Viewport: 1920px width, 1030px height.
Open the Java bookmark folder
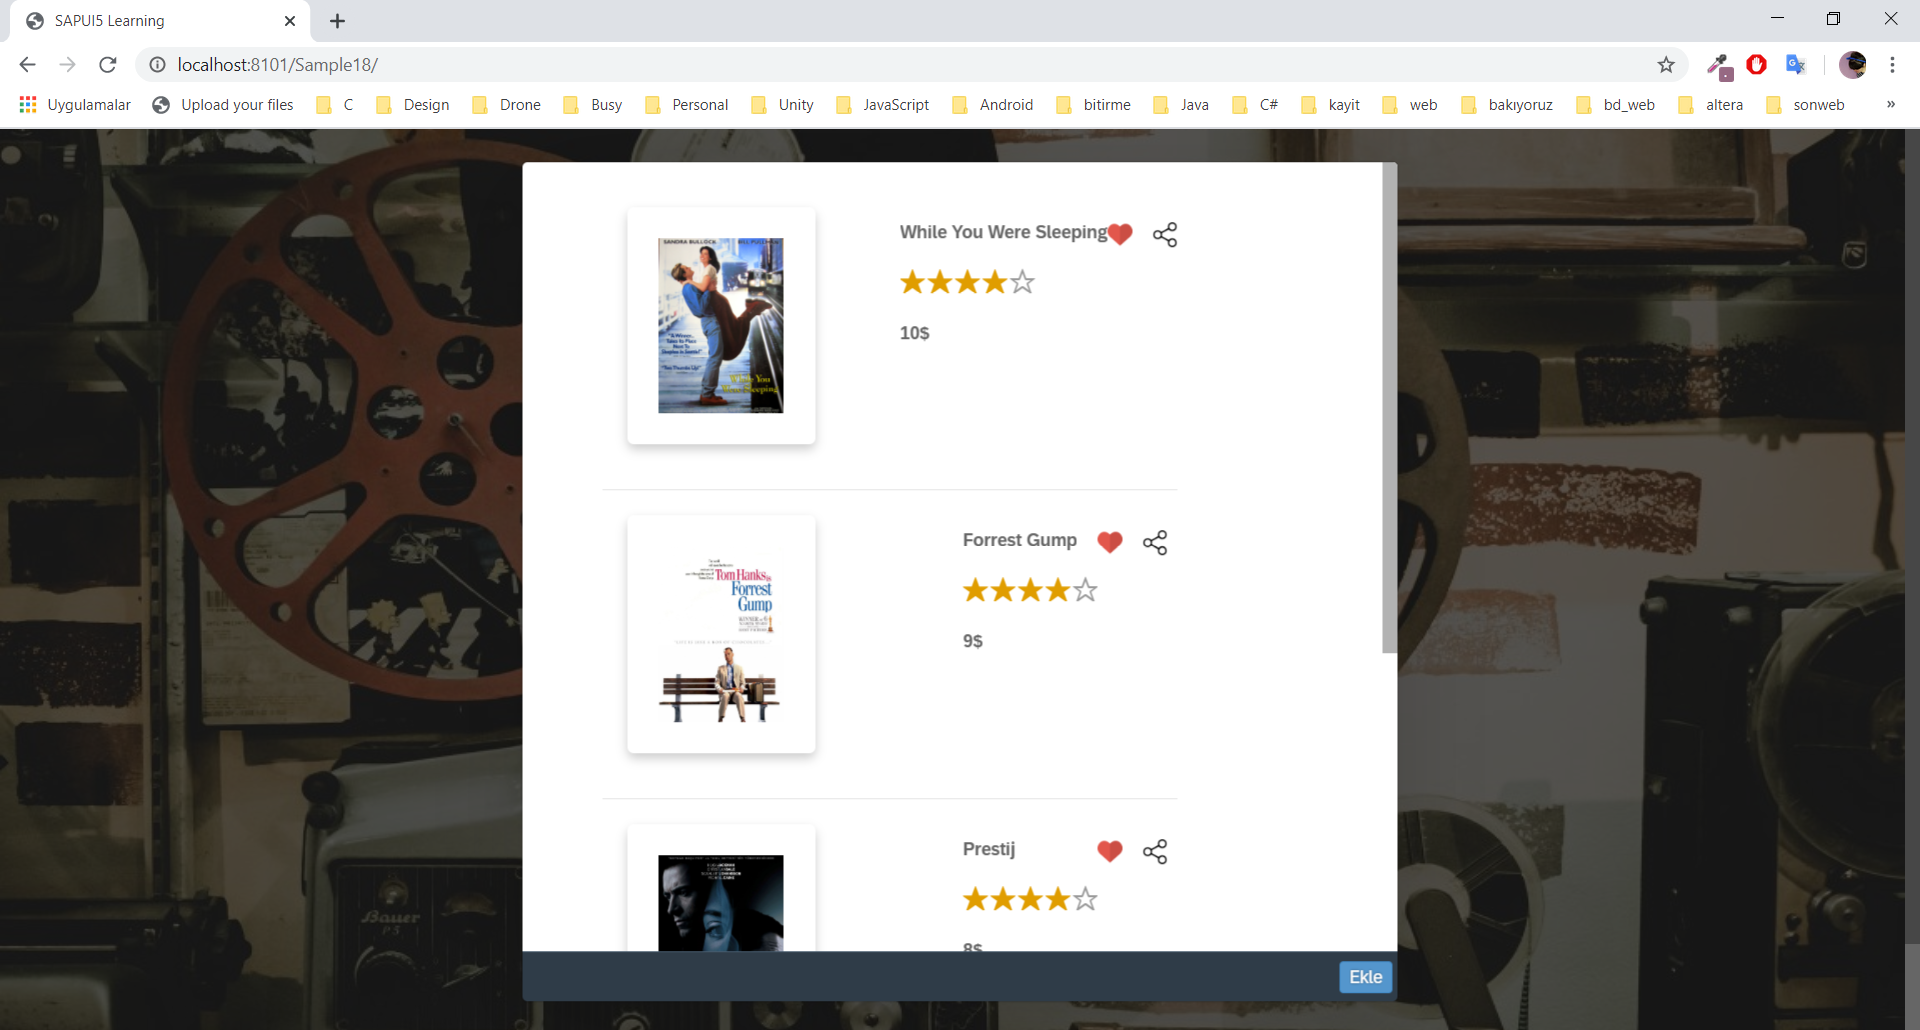1181,104
